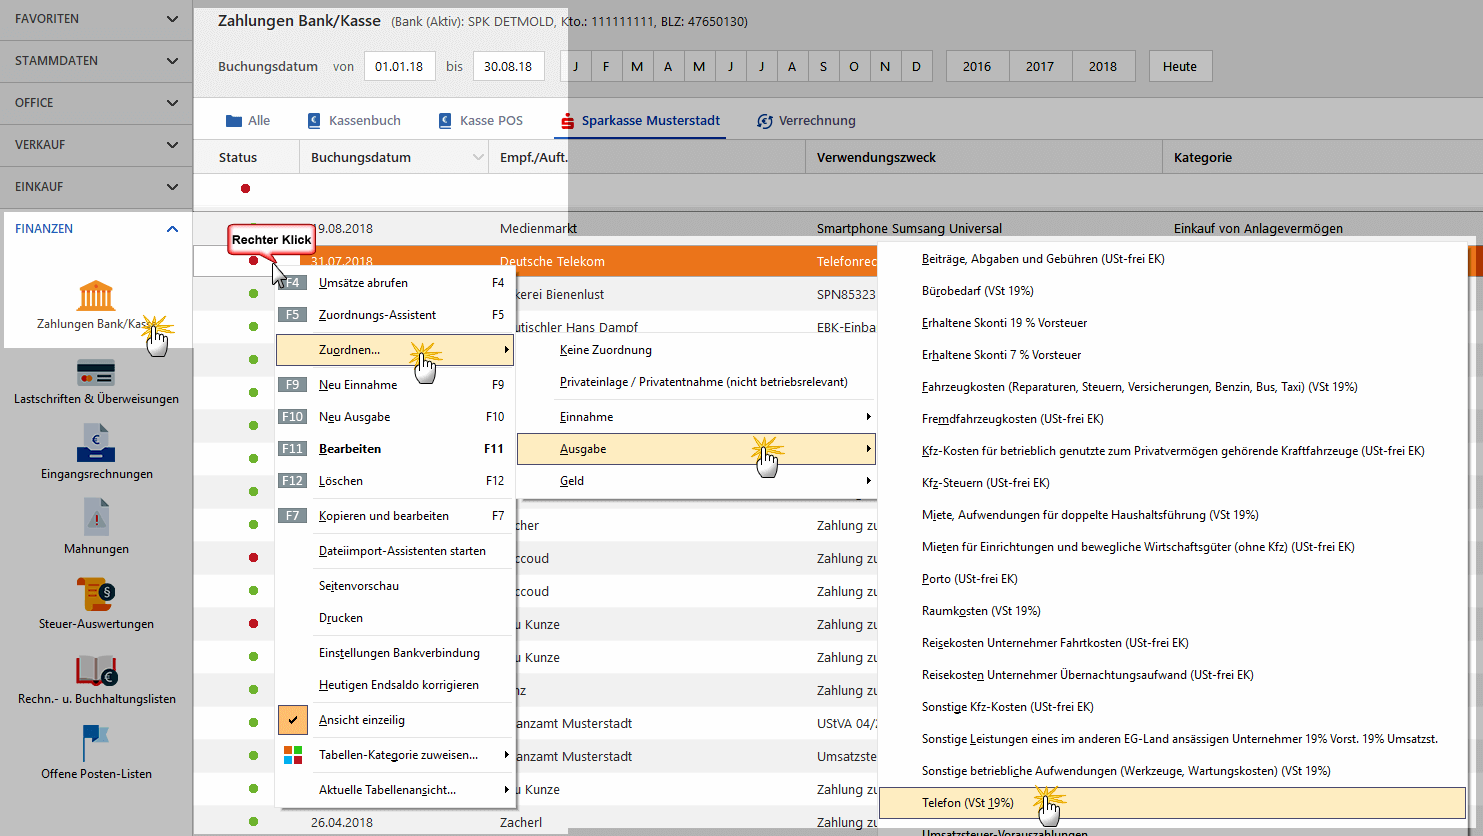
Task: Filter by year 2016
Action: click(x=977, y=66)
